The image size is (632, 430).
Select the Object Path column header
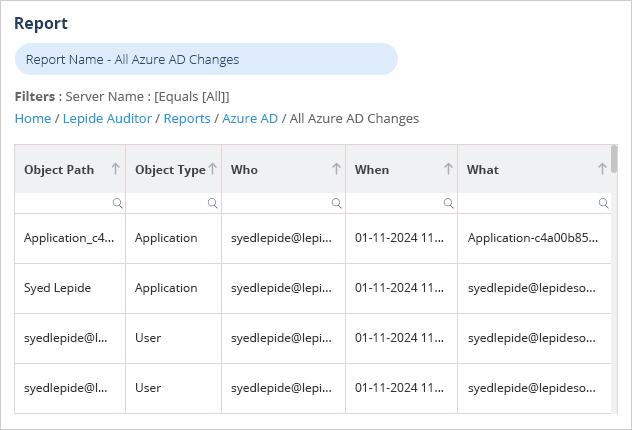[70, 169]
